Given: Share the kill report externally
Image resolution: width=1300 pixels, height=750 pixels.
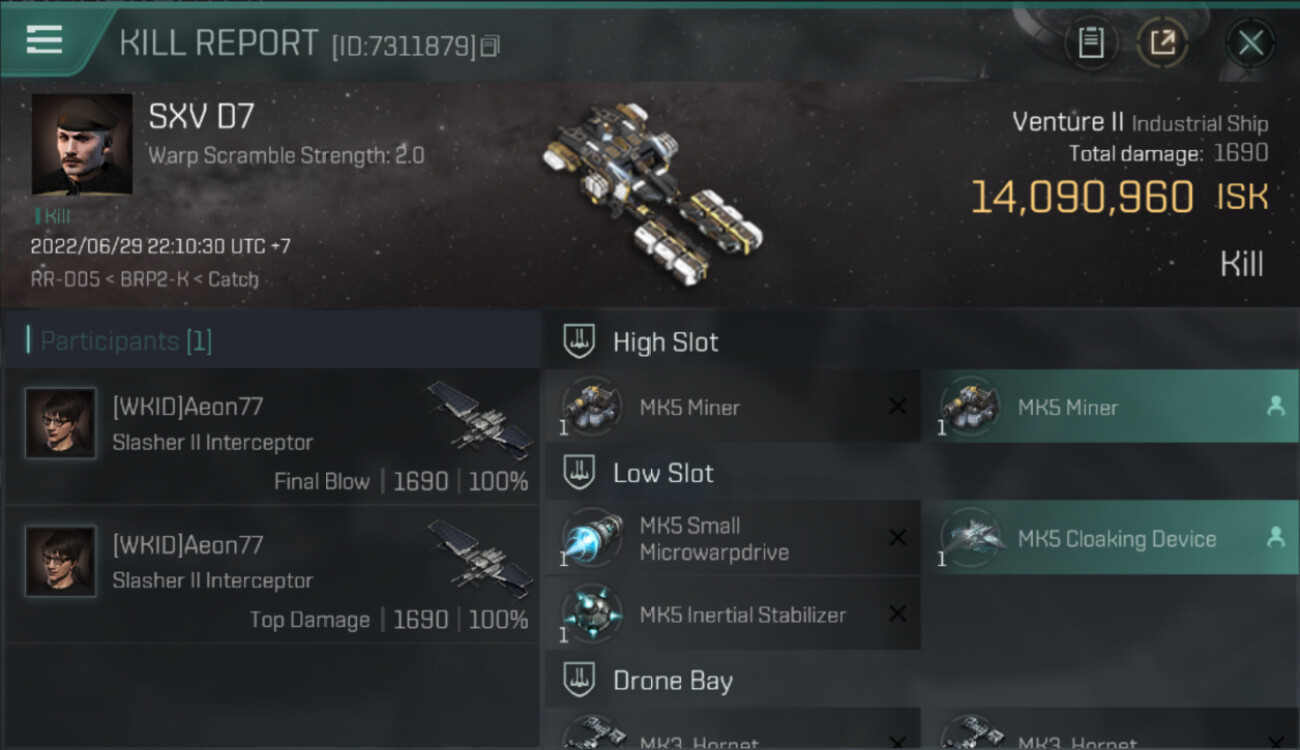Looking at the screenshot, I should coord(1162,43).
